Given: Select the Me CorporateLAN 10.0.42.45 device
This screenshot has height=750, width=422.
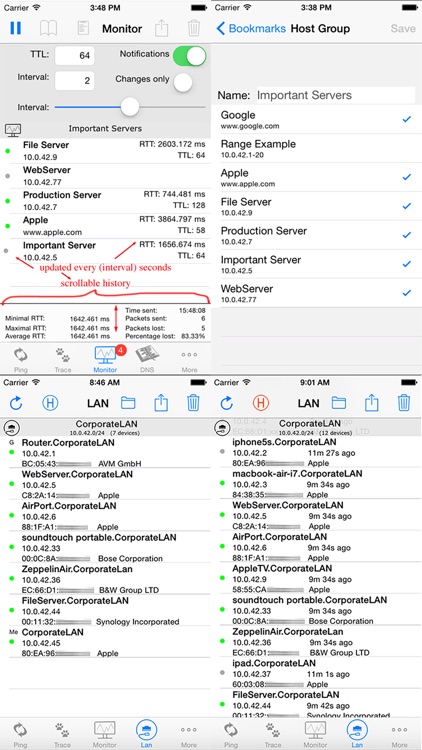Looking at the screenshot, I should pyautogui.click(x=105, y=642).
